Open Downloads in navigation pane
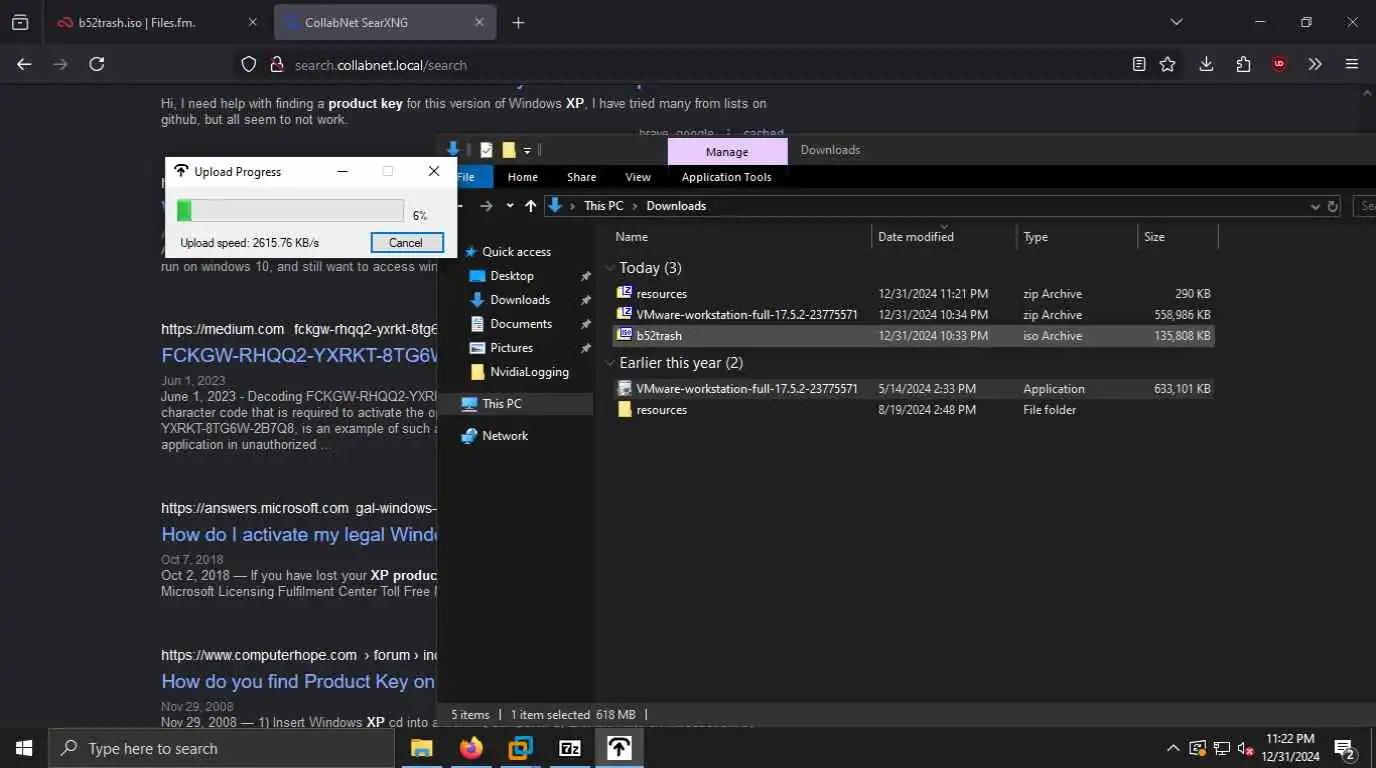 click(520, 300)
